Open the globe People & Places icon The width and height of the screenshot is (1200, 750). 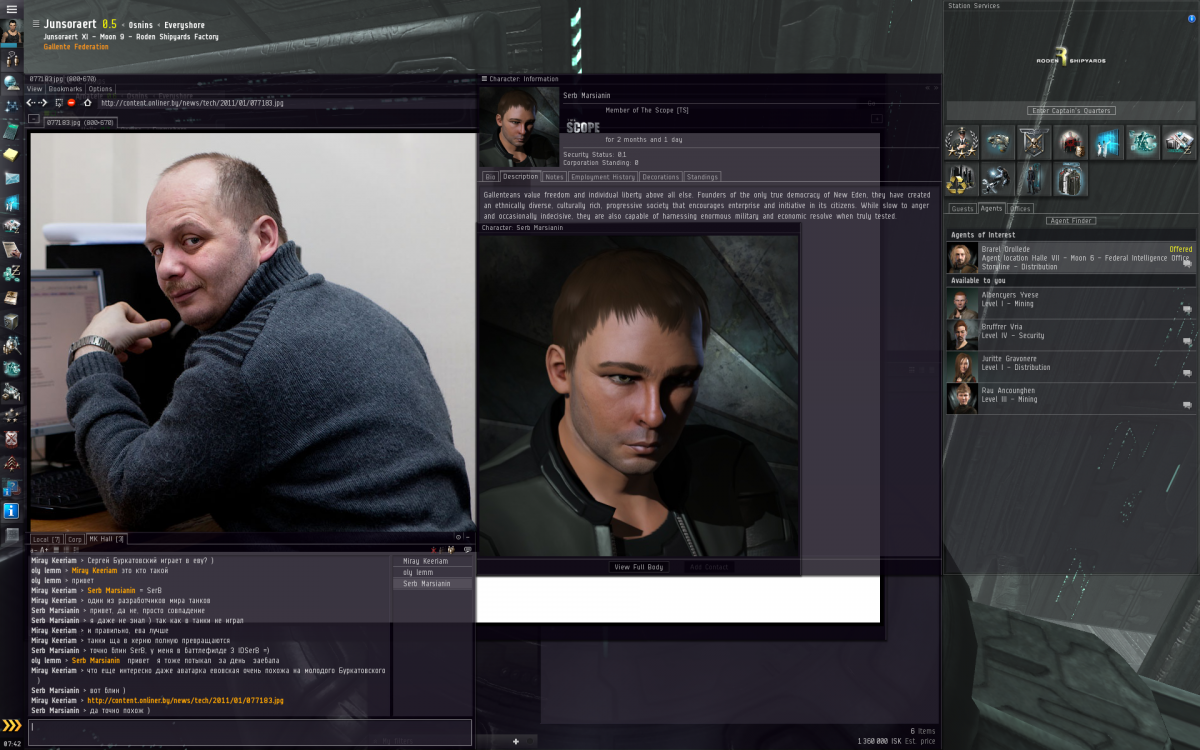pos(11,83)
